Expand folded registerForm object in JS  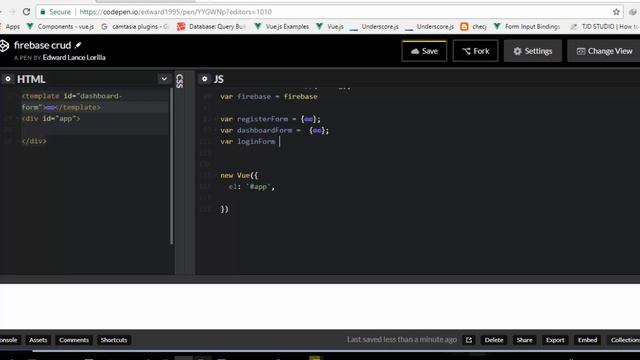tap(309, 119)
